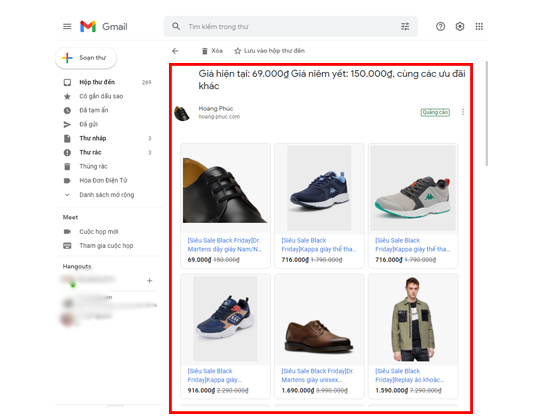560x420 pixels.
Task: Click the spam icon beside Thư rác
Action: click(67, 152)
